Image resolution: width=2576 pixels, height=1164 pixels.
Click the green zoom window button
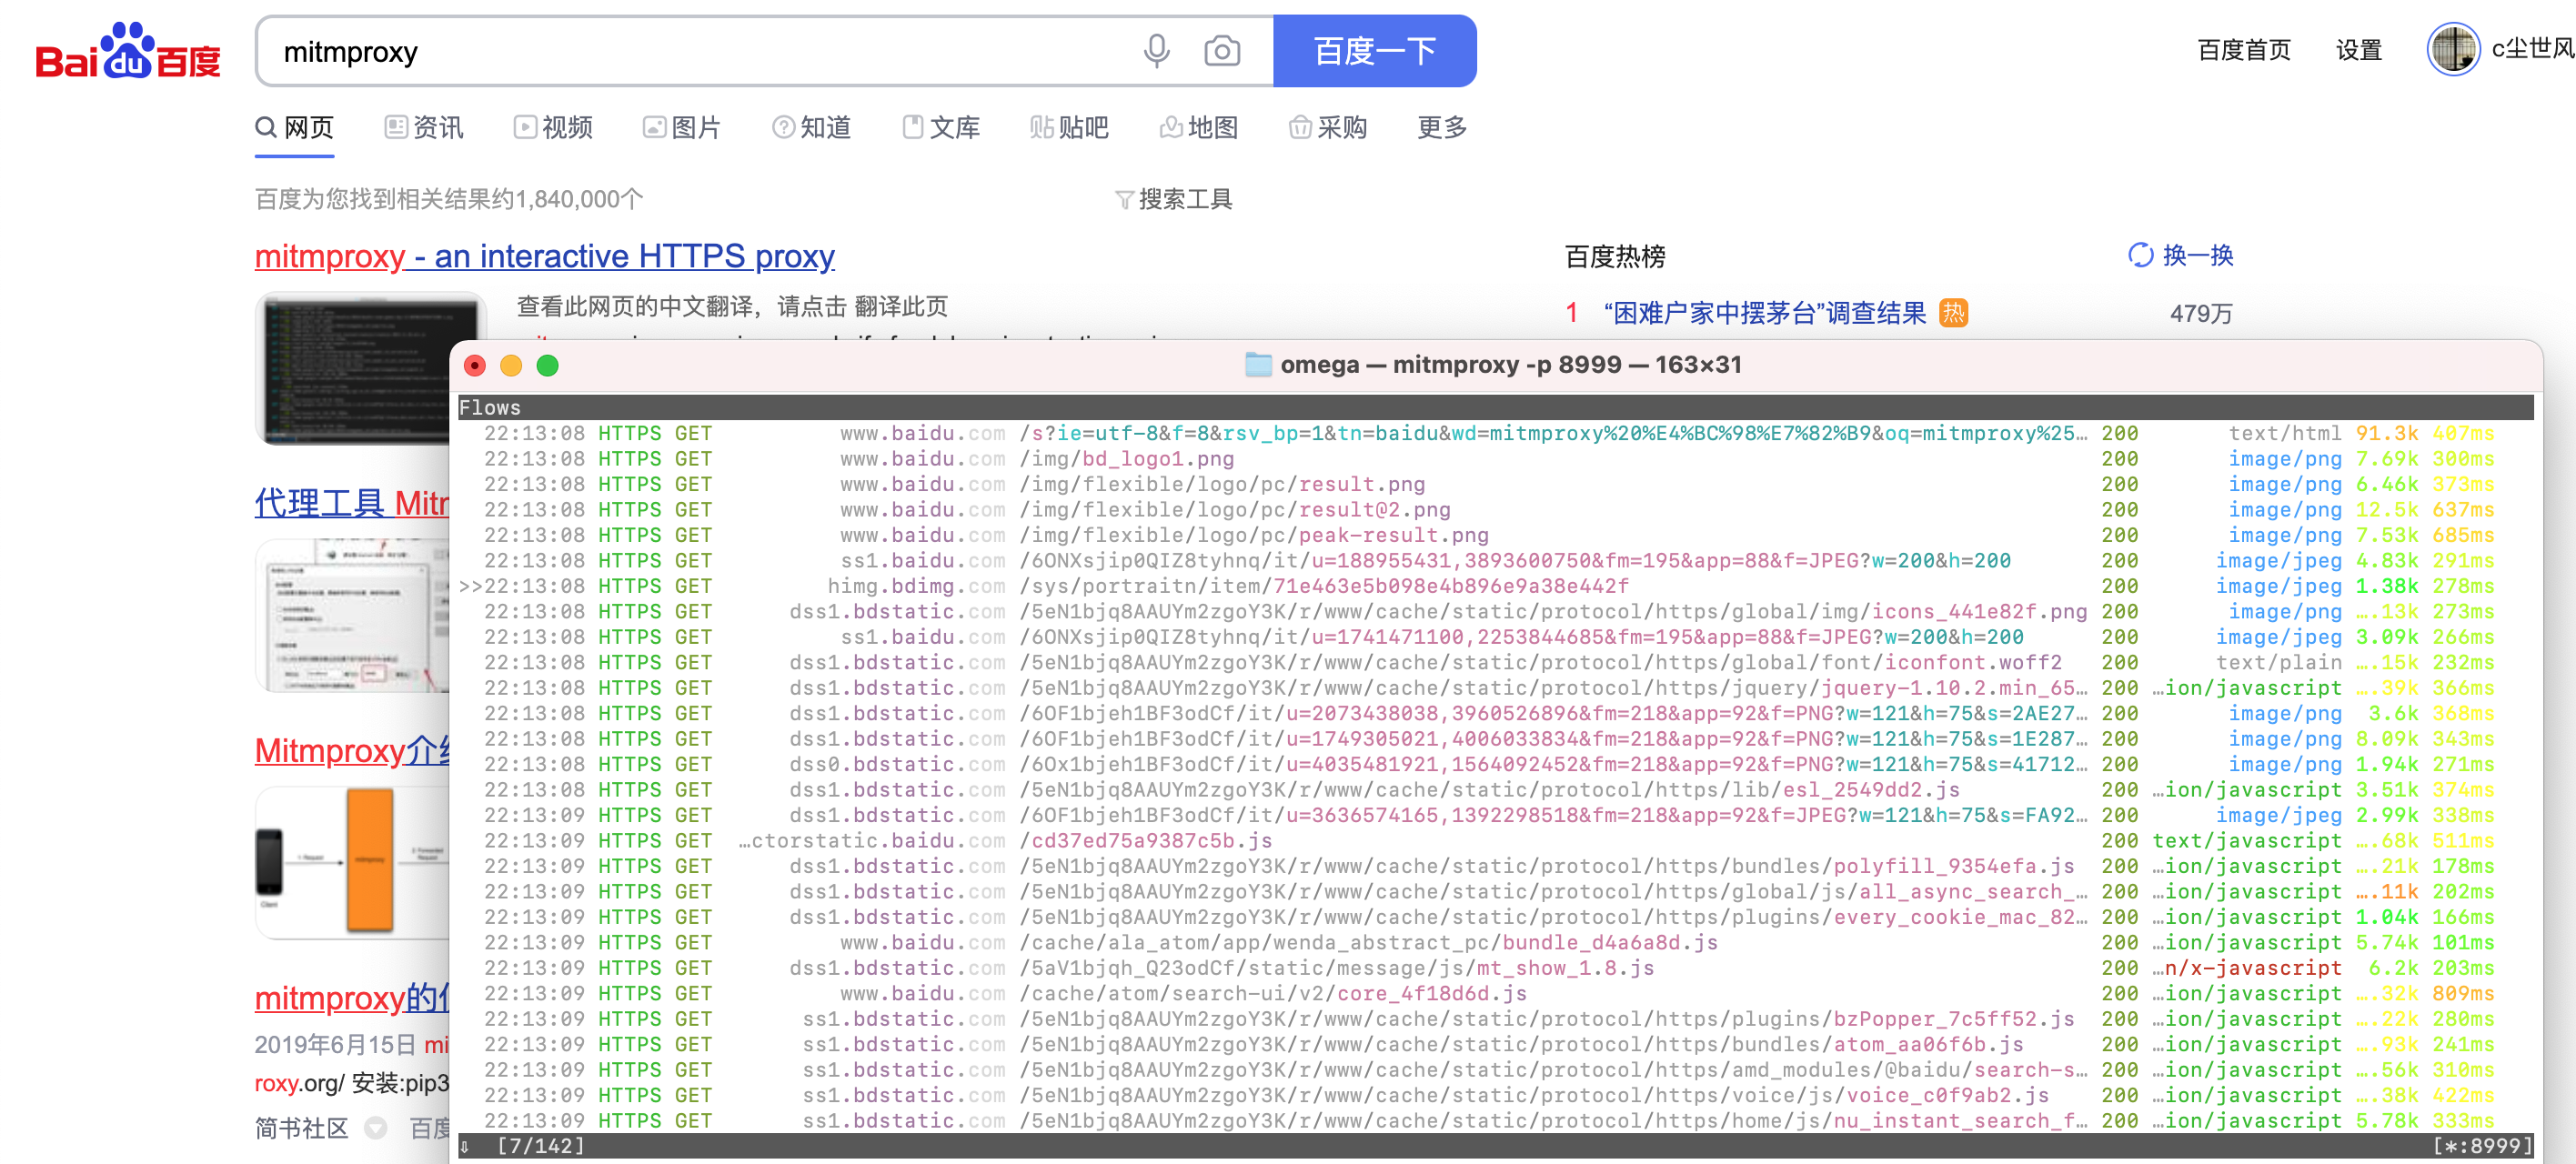pyautogui.click(x=547, y=366)
